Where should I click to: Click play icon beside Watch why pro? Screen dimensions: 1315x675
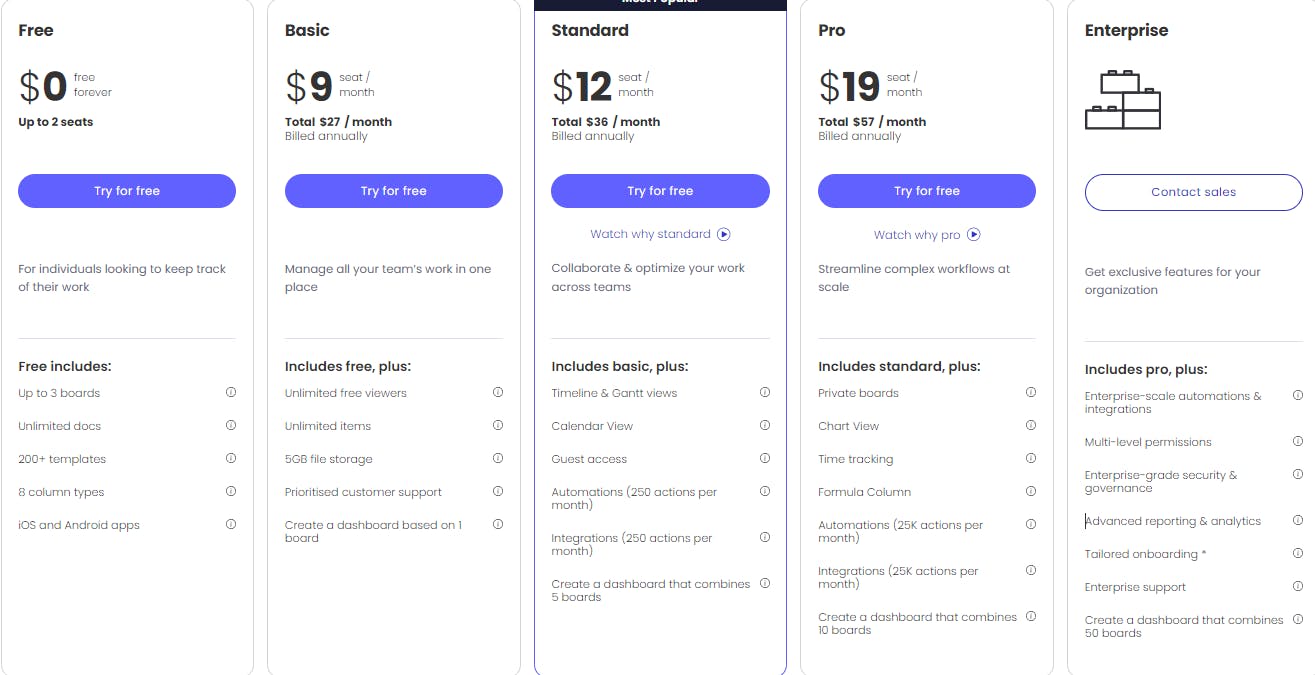click(974, 235)
